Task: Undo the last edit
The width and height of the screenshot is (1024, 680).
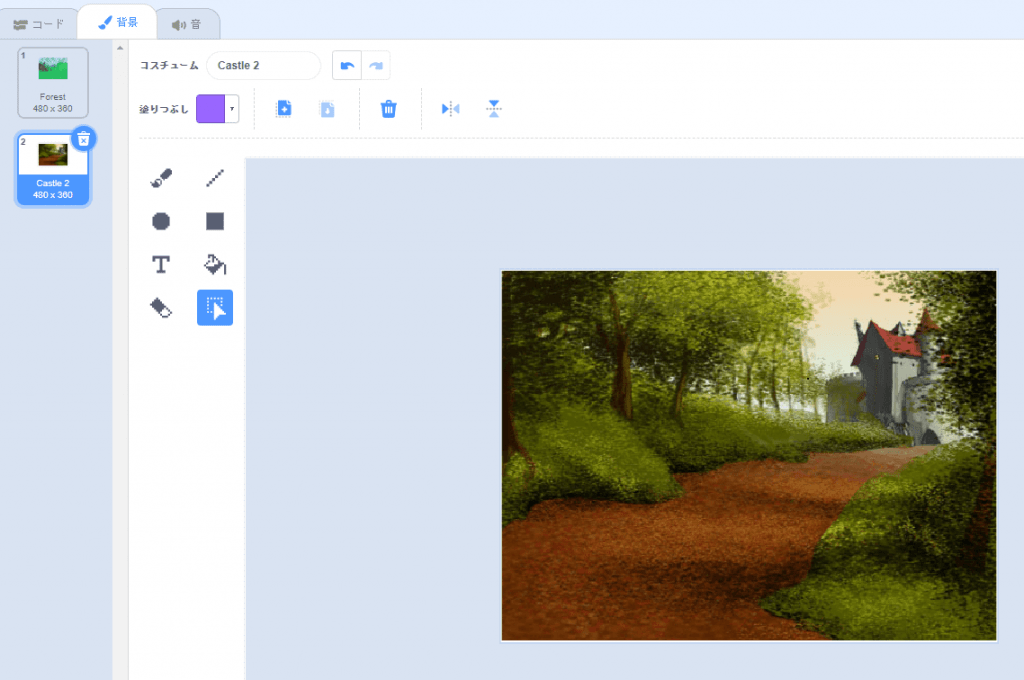Action: coord(347,66)
